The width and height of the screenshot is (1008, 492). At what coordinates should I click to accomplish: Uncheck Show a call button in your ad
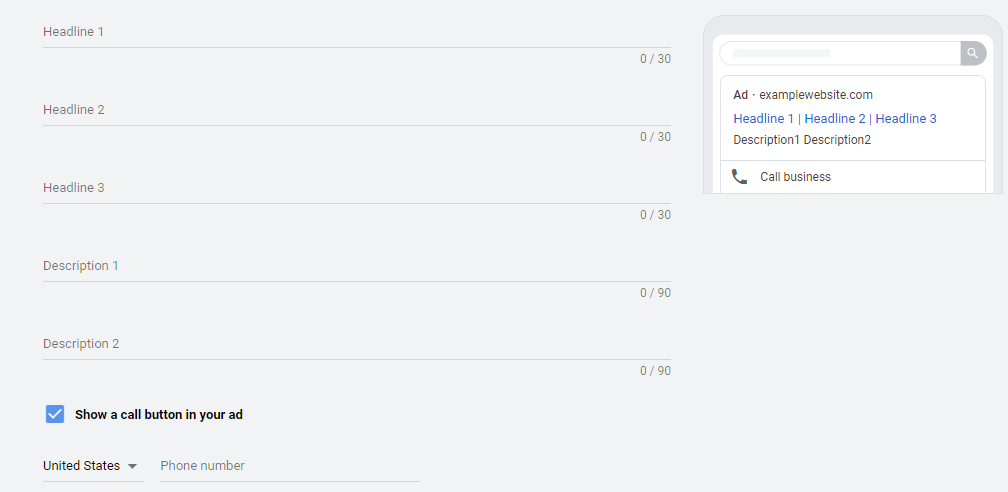click(55, 414)
